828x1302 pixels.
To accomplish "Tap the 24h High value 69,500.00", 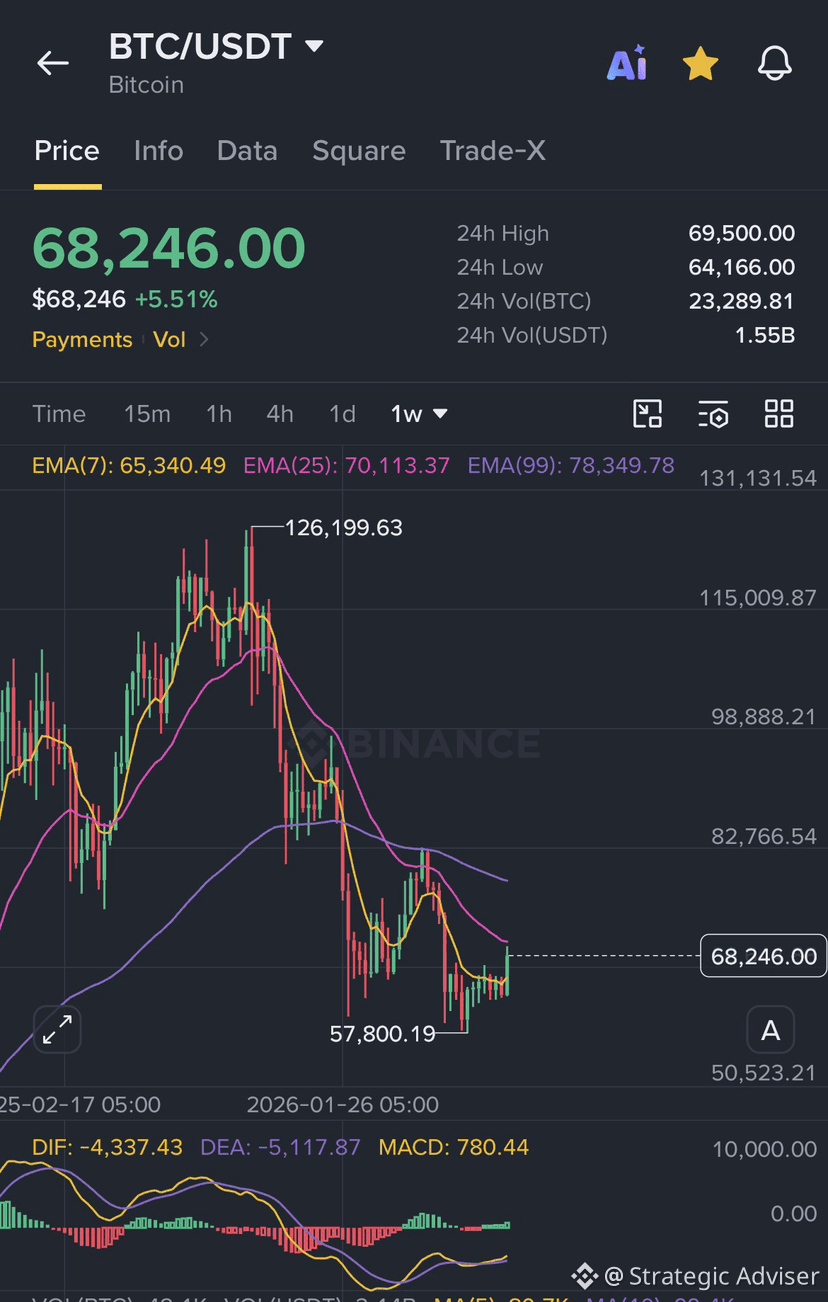I will [x=742, y=233].
